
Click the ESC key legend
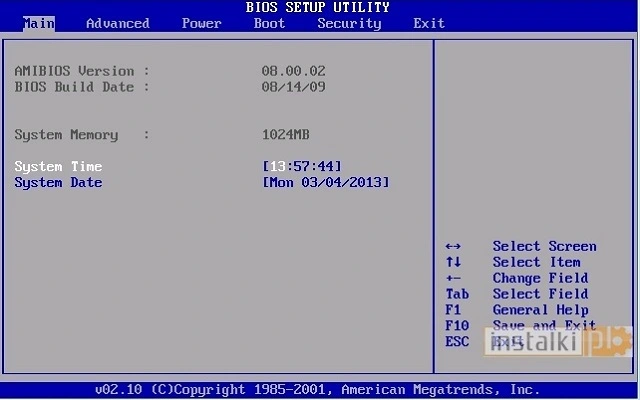point(457,341)
